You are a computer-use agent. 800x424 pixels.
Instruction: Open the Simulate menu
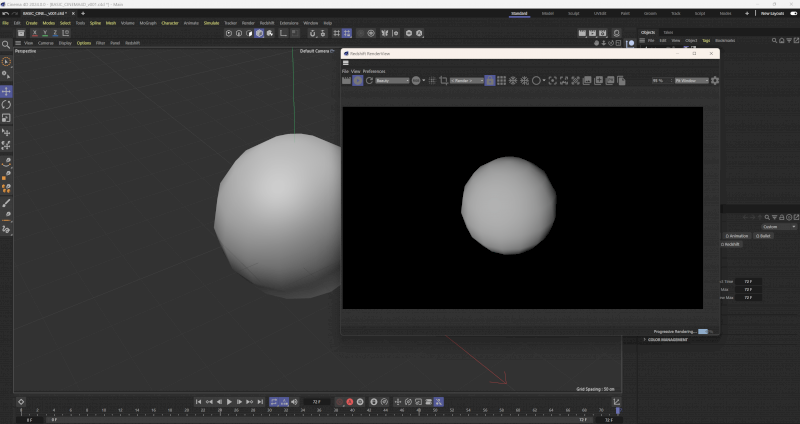coord(211,22)
